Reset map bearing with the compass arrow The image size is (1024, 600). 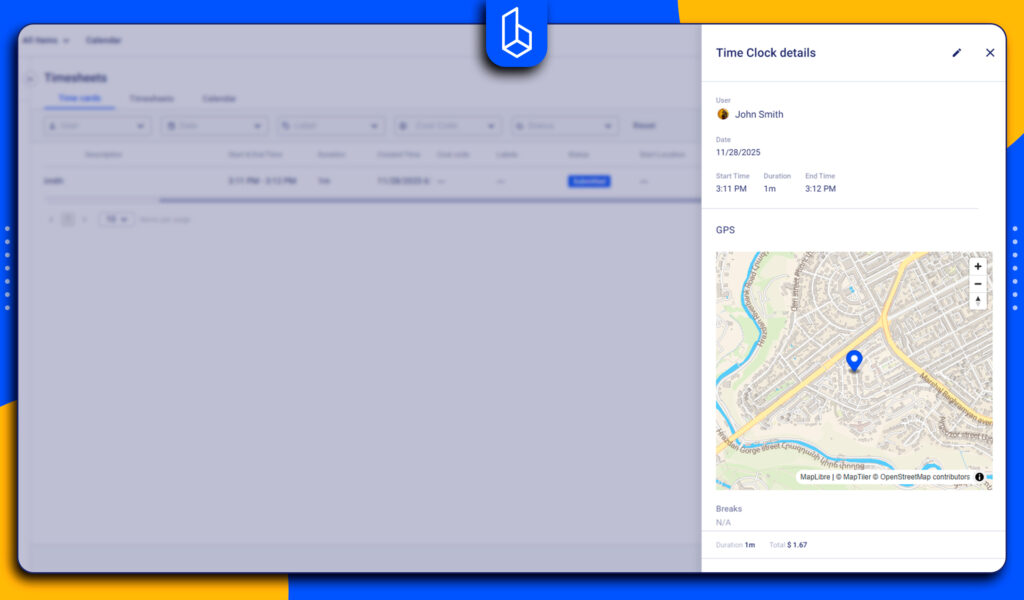click(x=978, y=302)
